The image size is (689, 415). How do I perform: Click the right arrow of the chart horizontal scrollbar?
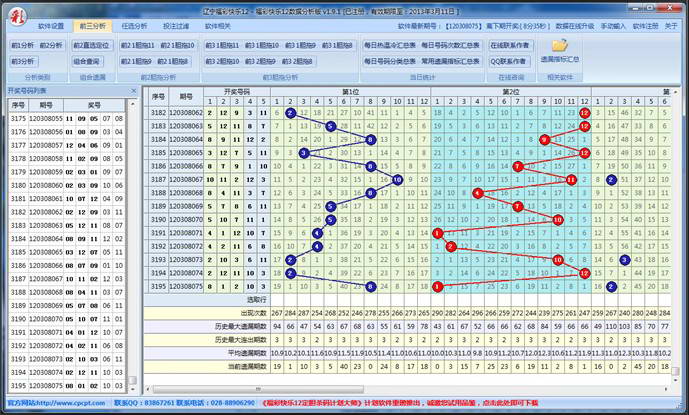tap(666, 389)
